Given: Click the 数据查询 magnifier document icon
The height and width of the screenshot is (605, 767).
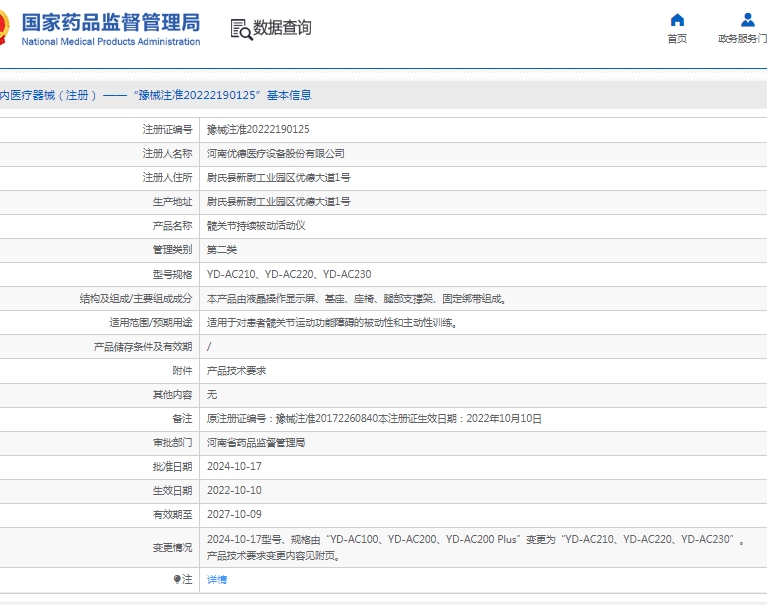Looking at the screenshot, I should (241, 29).
